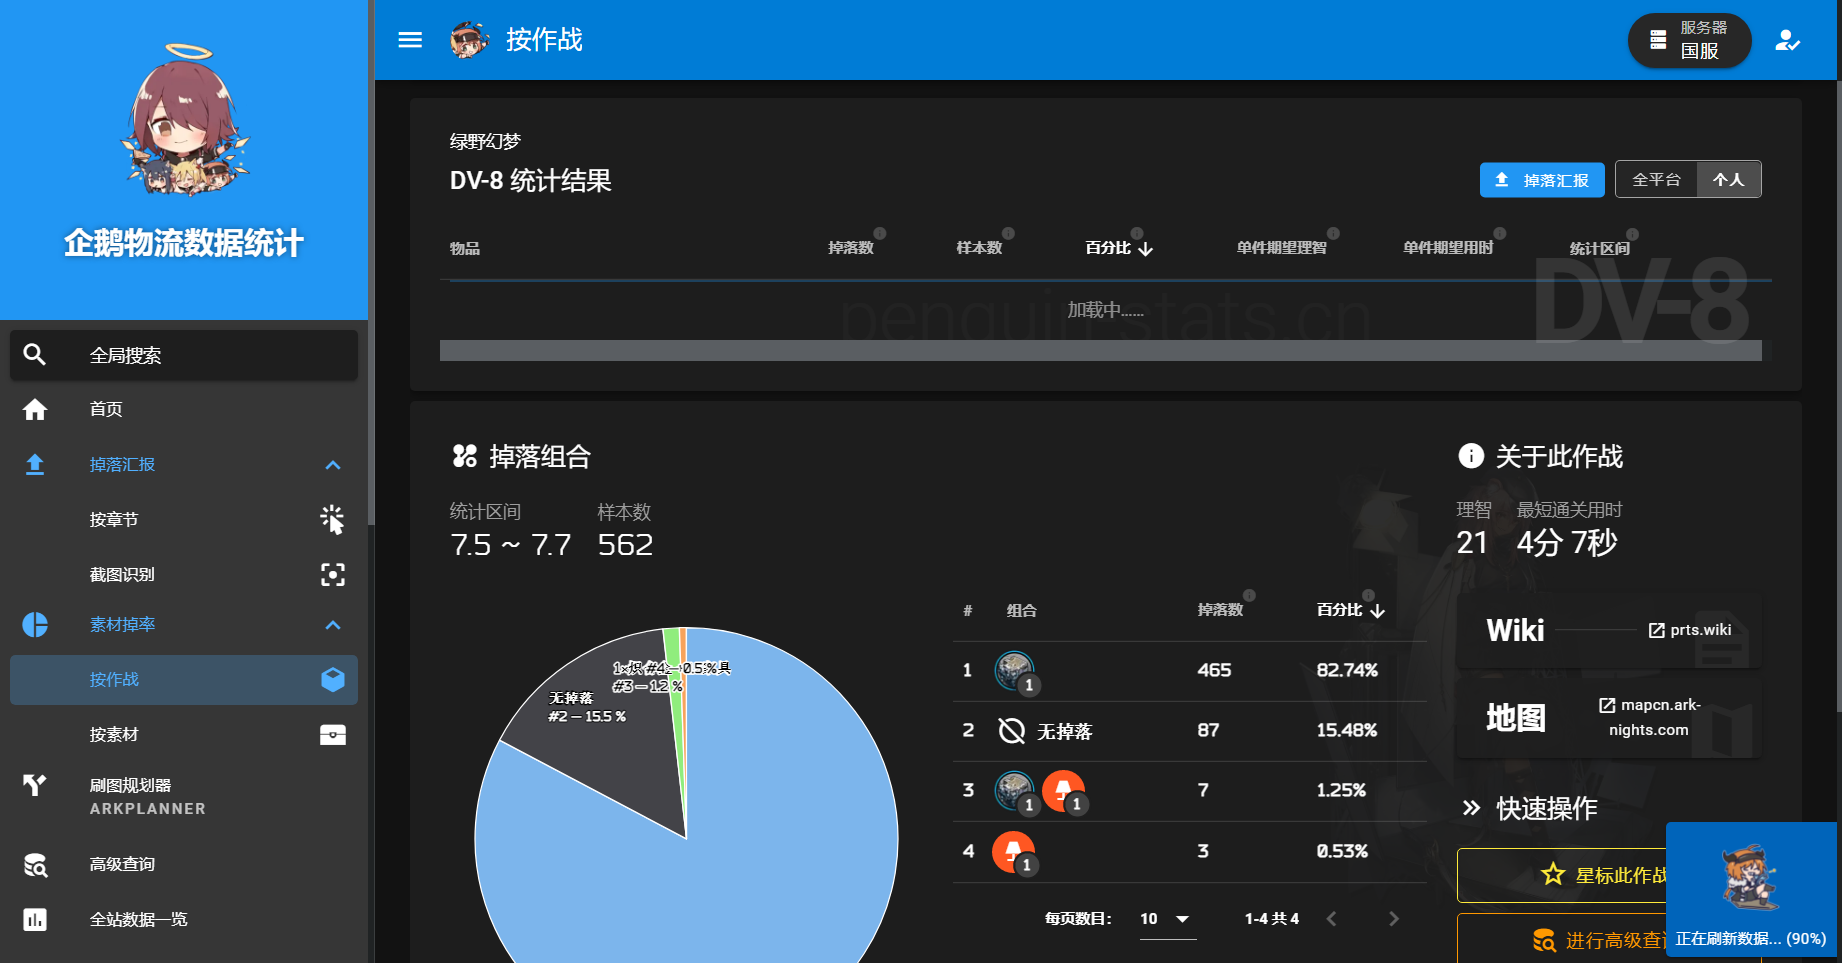Sort items table by 百分比 column
1842x963 pixels.
[1119, 248]
